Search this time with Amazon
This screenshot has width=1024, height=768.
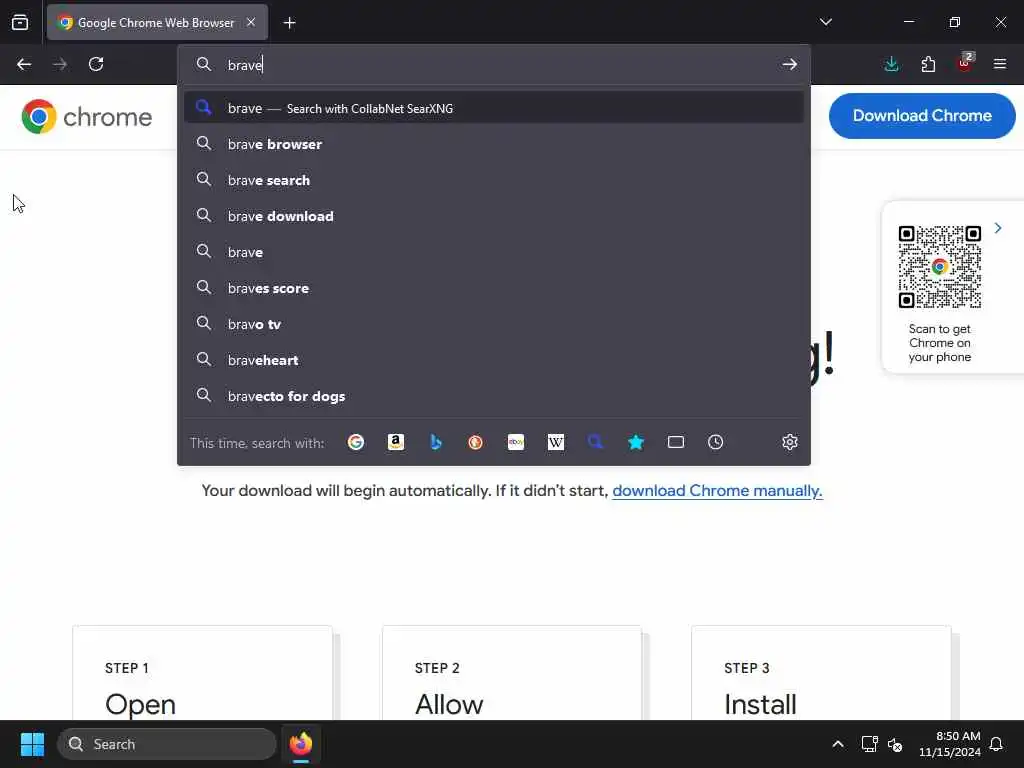click(396, 442)
